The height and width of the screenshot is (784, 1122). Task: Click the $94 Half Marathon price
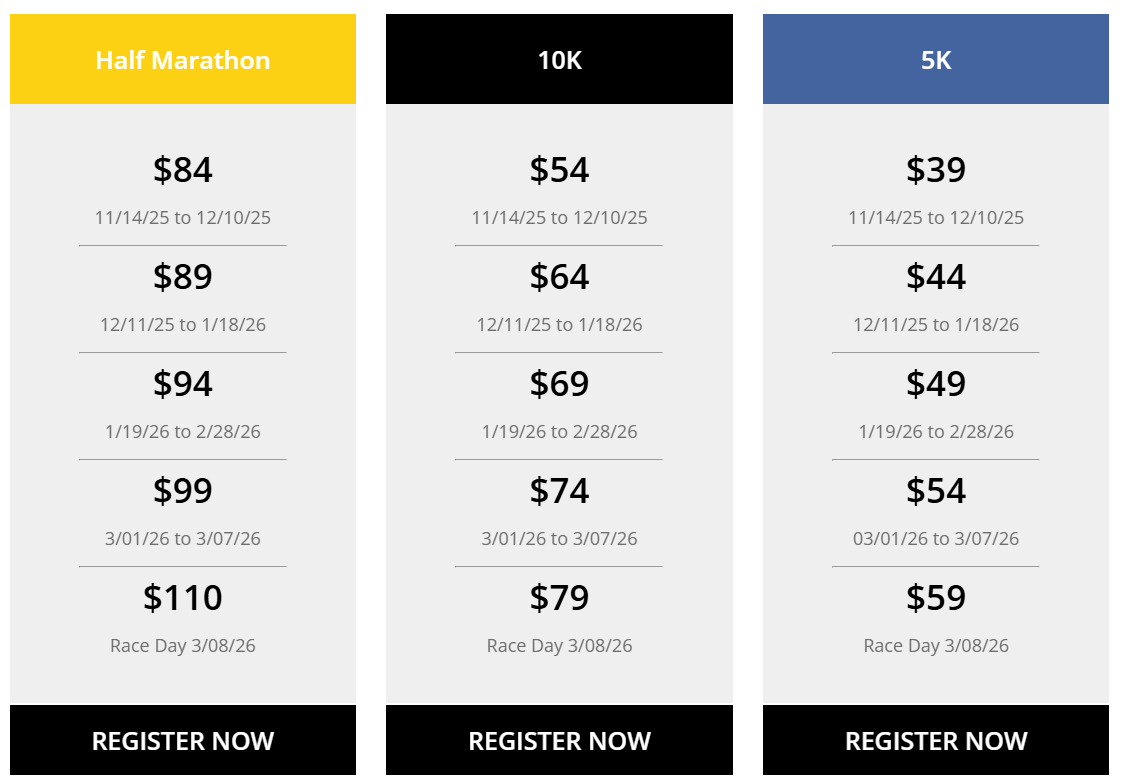tap(183, 384)
